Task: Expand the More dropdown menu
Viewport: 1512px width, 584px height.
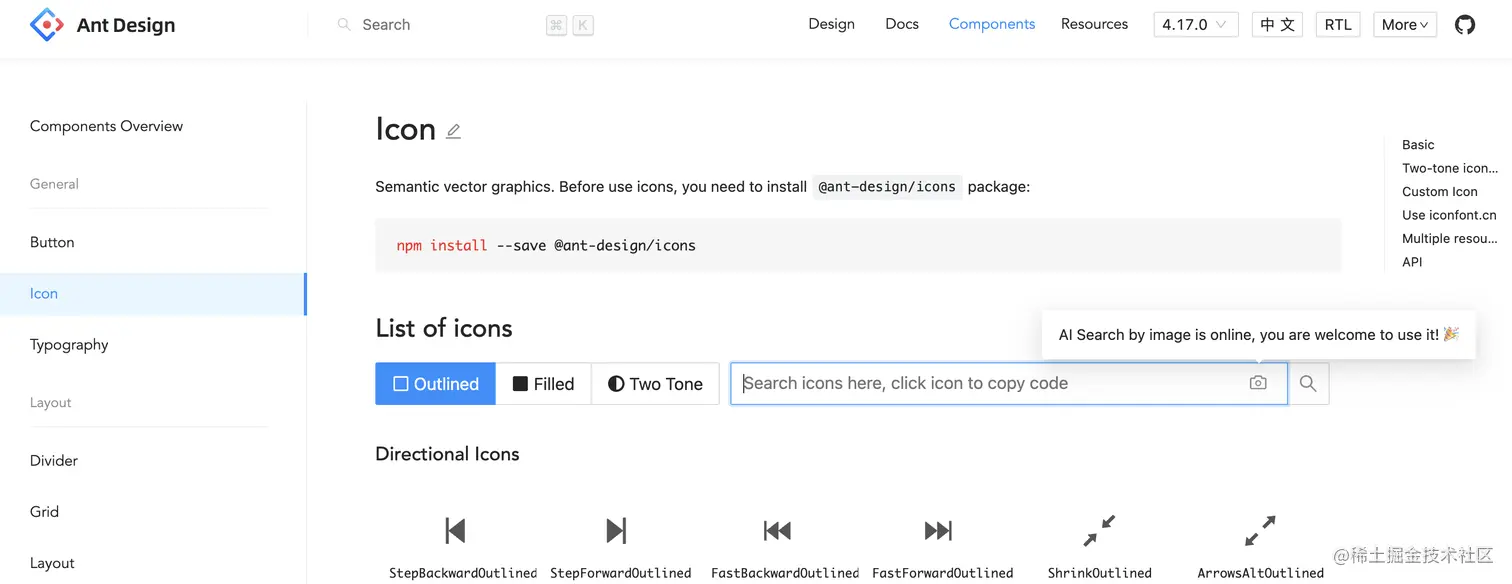Action: coord(1404,25)
